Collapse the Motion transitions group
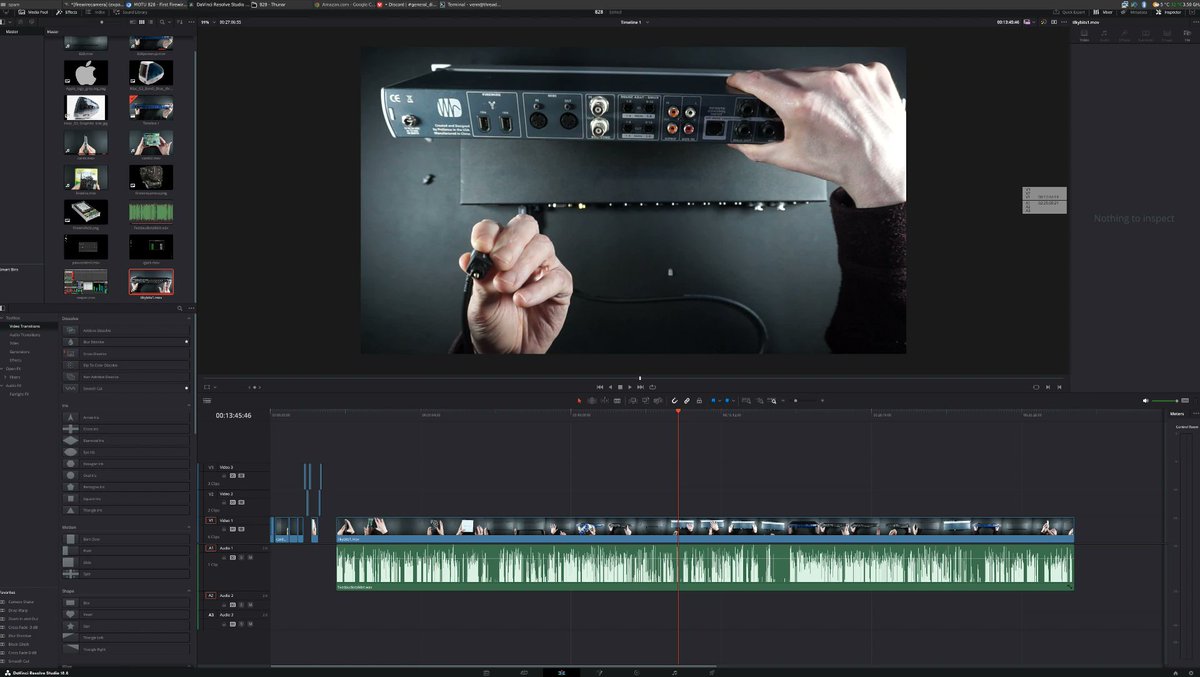Image resolution: width=1200 pixels, height=677 pixels. coord(190,527)
